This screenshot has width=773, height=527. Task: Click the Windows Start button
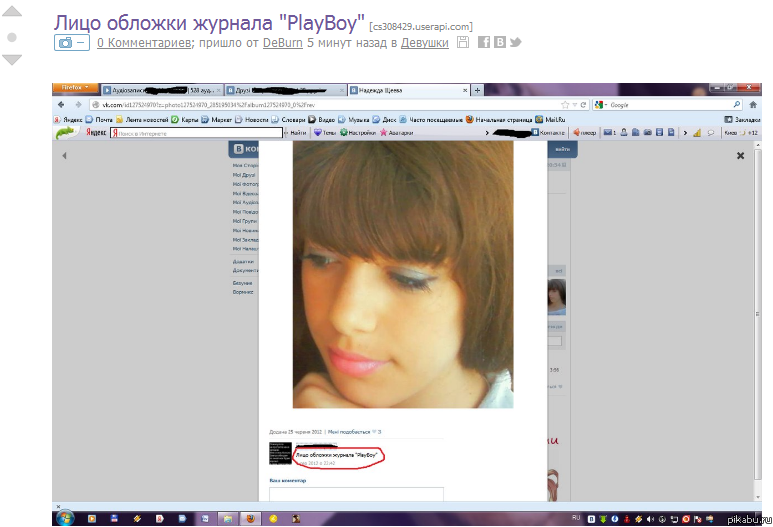(x=65, y=518)
